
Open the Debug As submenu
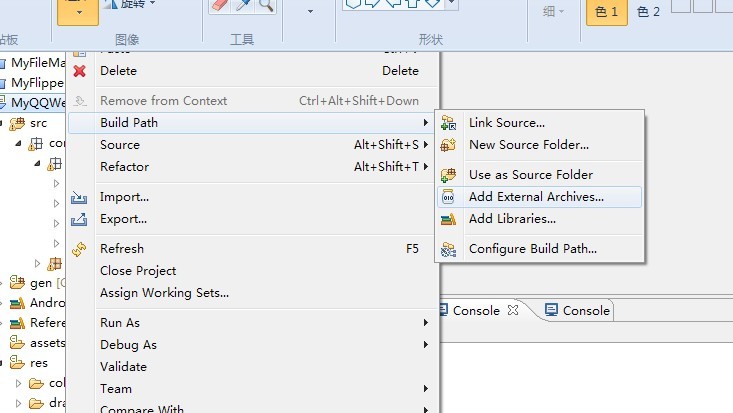click(x=253, y=345)
